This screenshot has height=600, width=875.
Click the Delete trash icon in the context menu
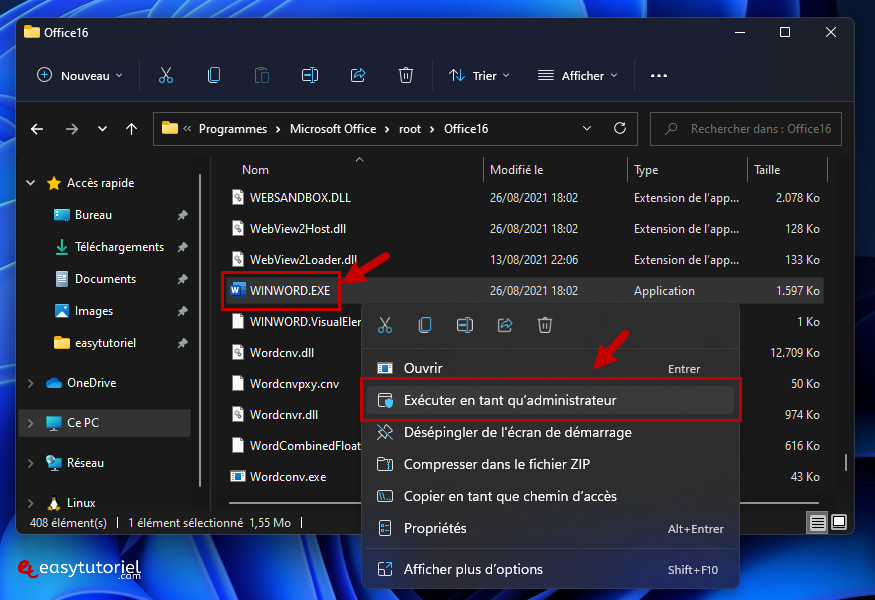[545, 325]
